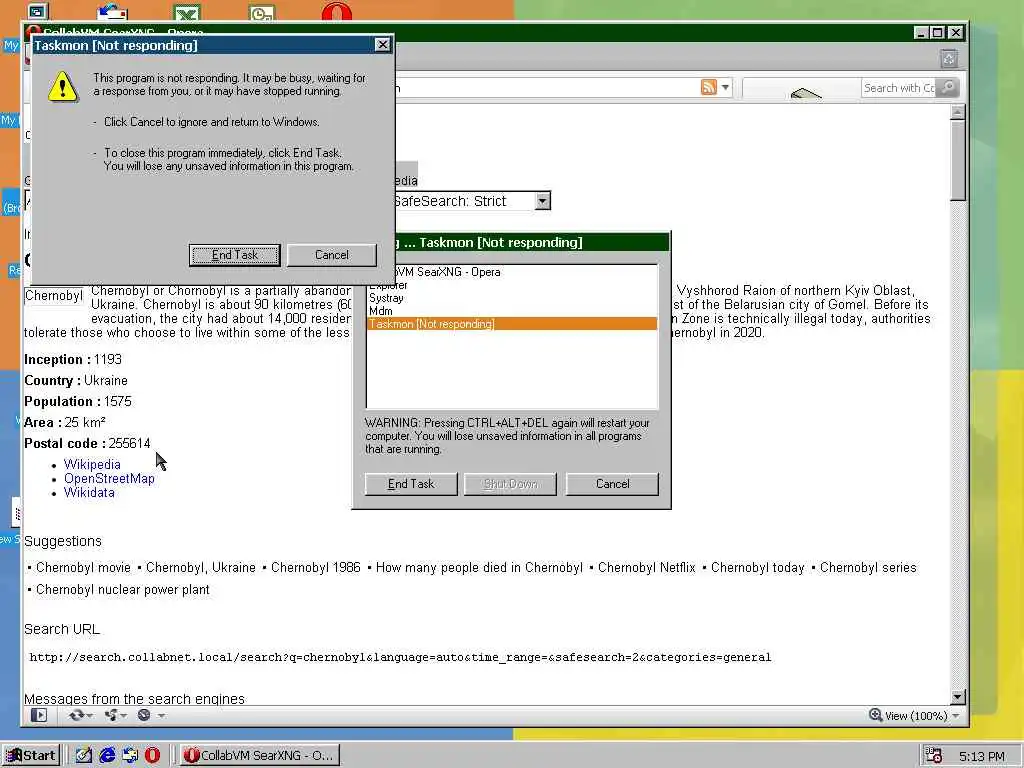Click the Chernobyl infobox image placeholder

[54, 296]
